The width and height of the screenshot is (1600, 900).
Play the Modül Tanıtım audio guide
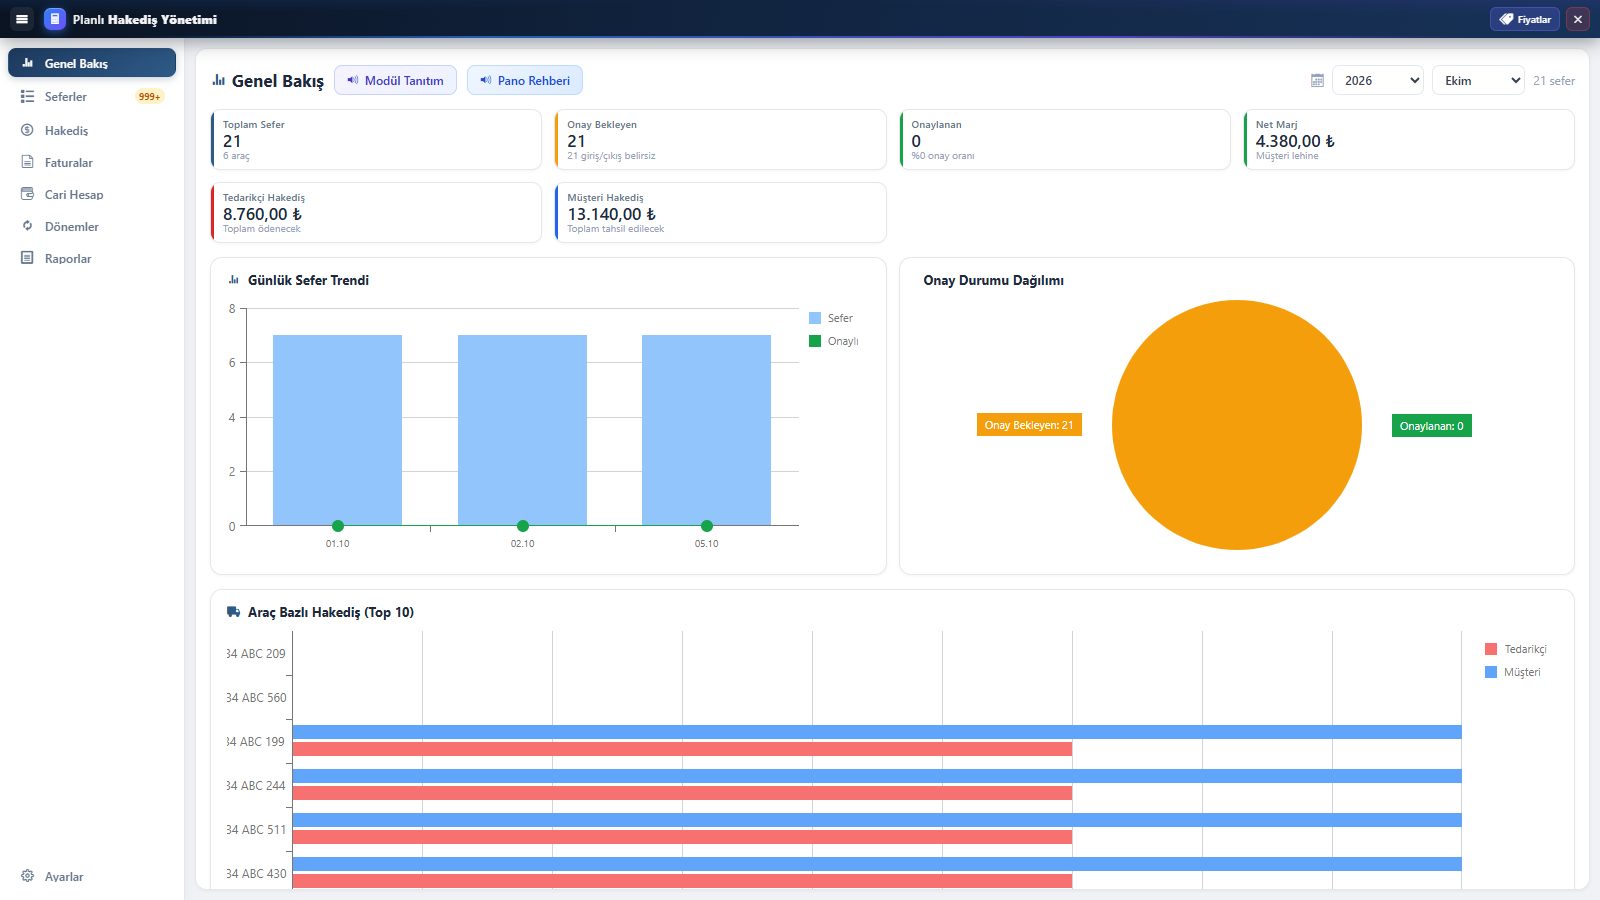(395, 80)
